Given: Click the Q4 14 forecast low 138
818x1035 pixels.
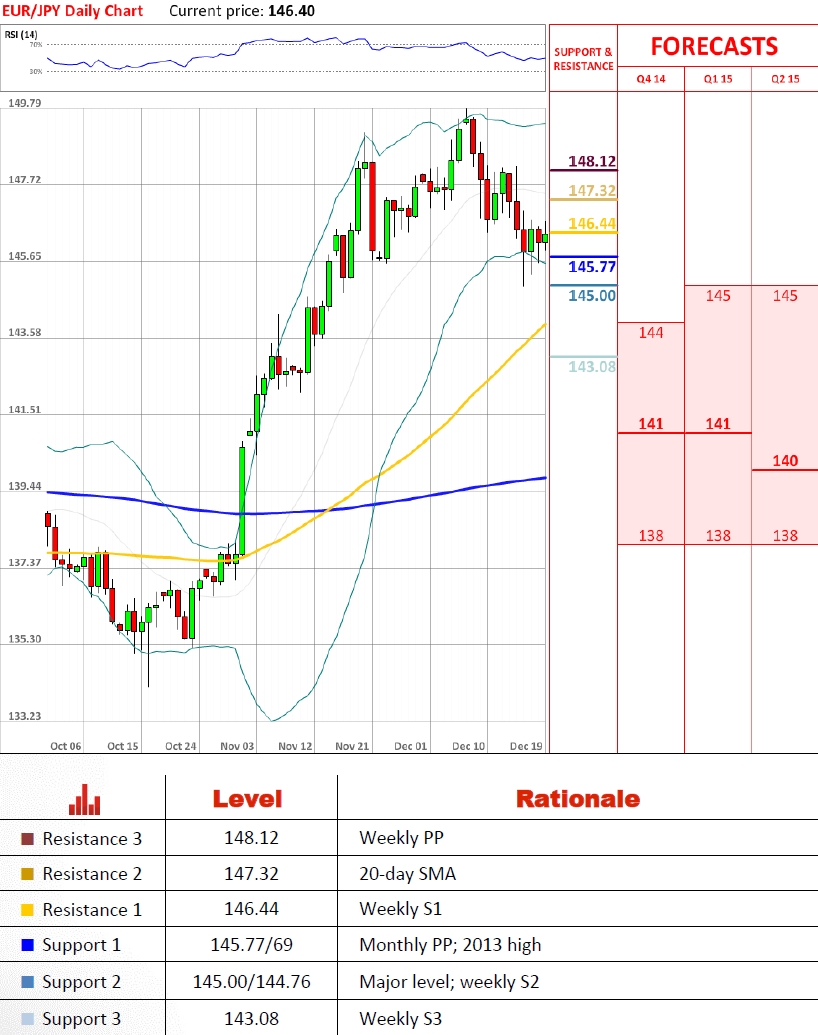Looking at the screenshot, I should [x=650, y=535].
